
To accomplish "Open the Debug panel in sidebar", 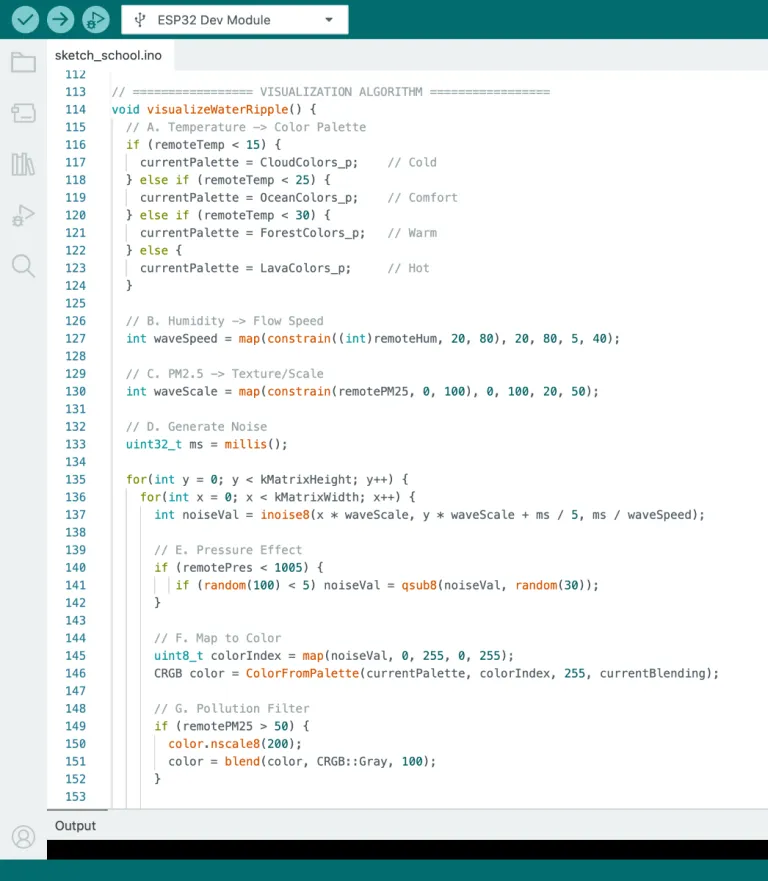I will (23, 215).
